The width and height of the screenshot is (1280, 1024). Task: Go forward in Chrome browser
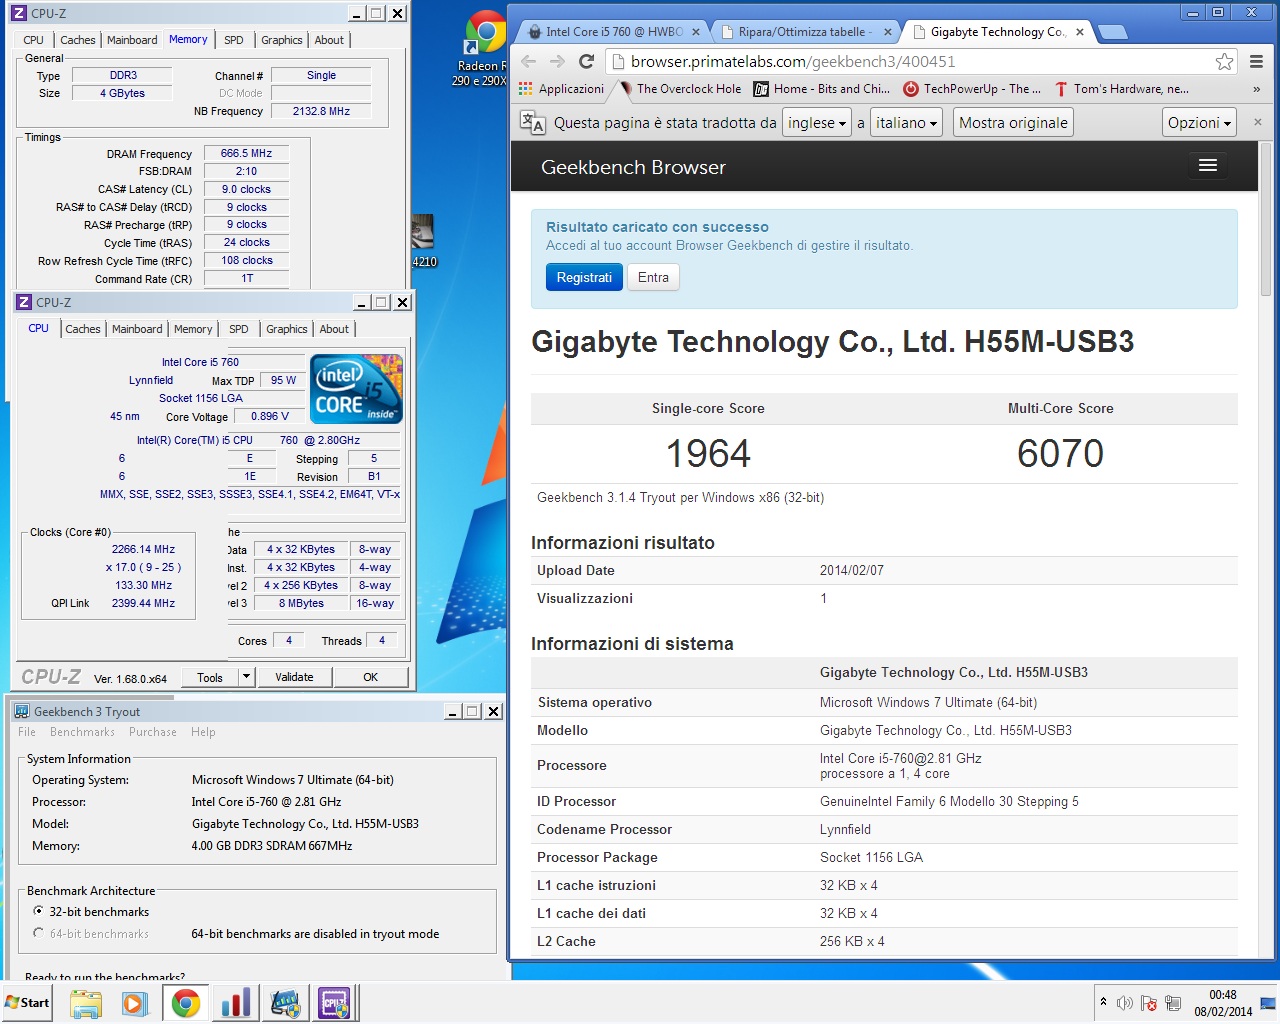558,61
